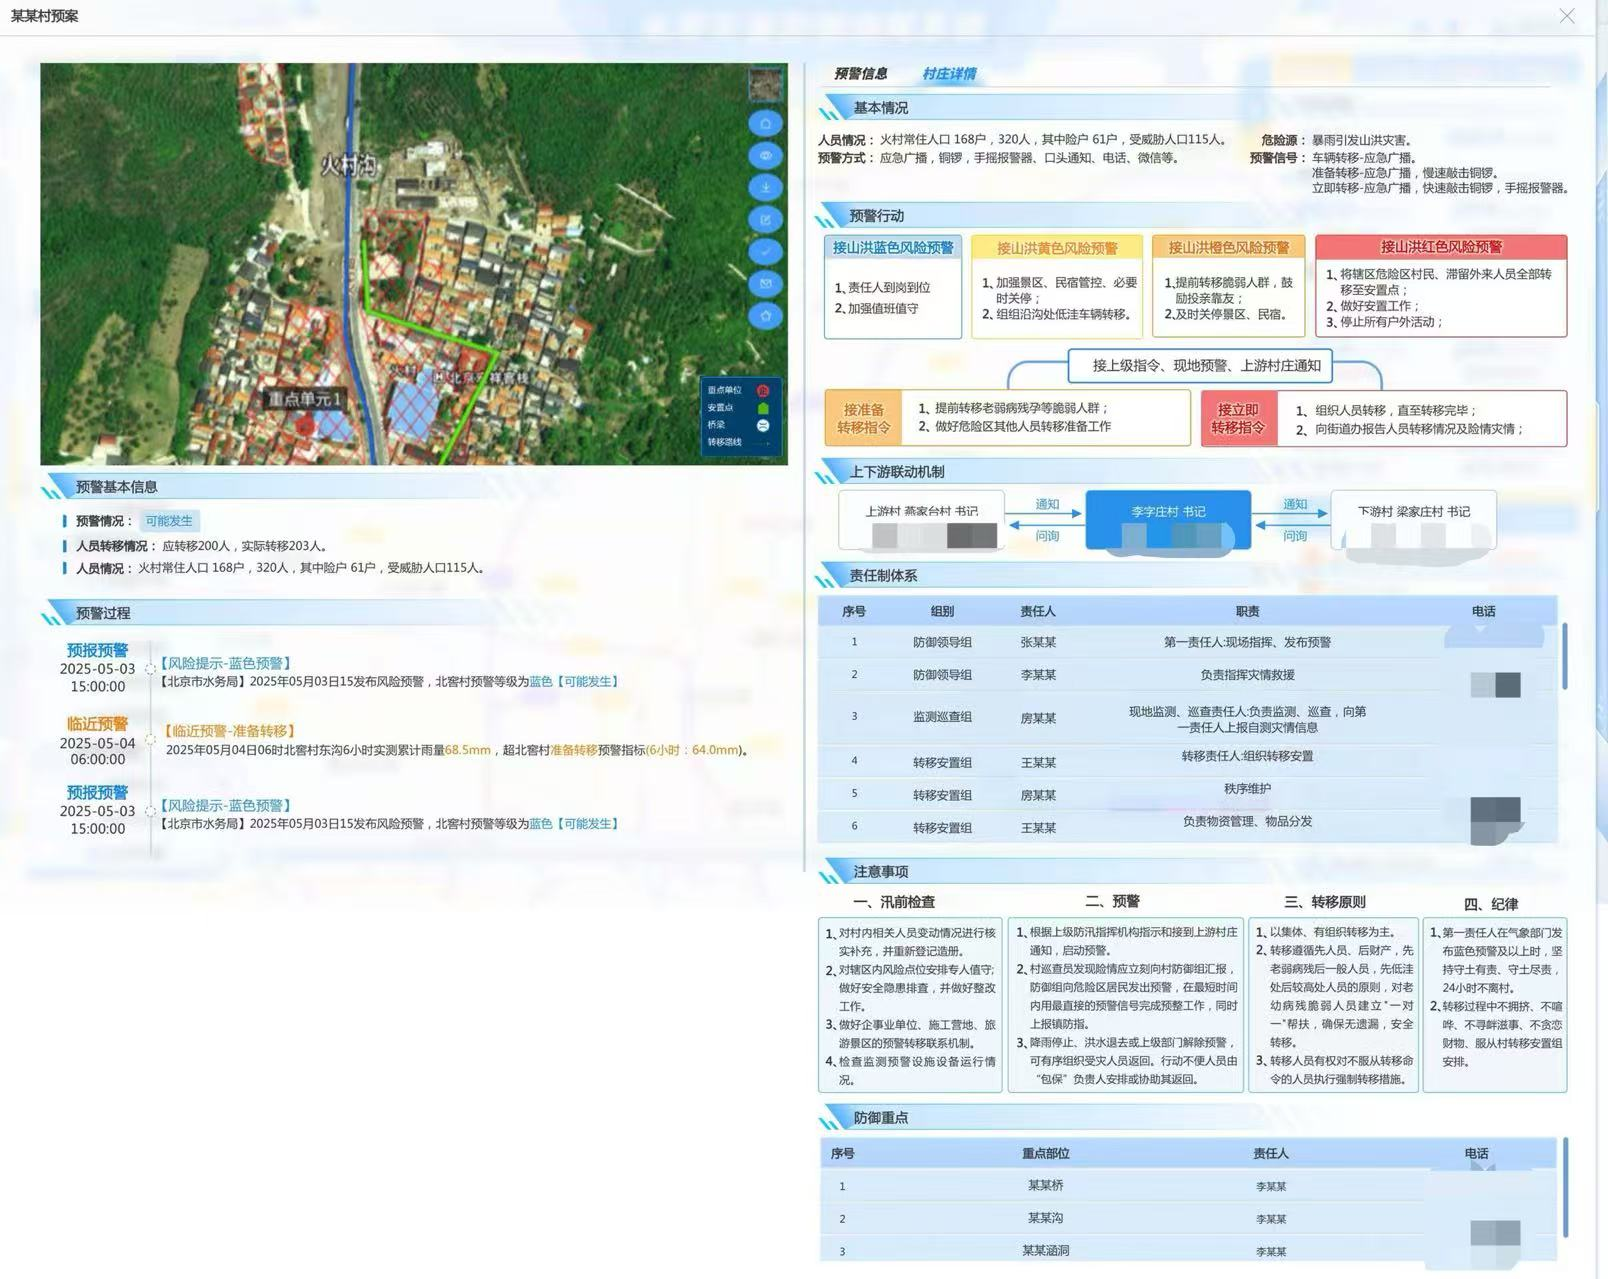
Task: Click 接立即转移指令 red button
Action: click(1238, 418)
